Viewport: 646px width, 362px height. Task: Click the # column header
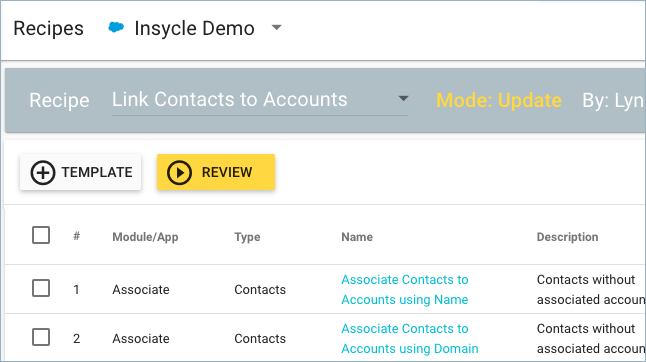pos(77,236)
